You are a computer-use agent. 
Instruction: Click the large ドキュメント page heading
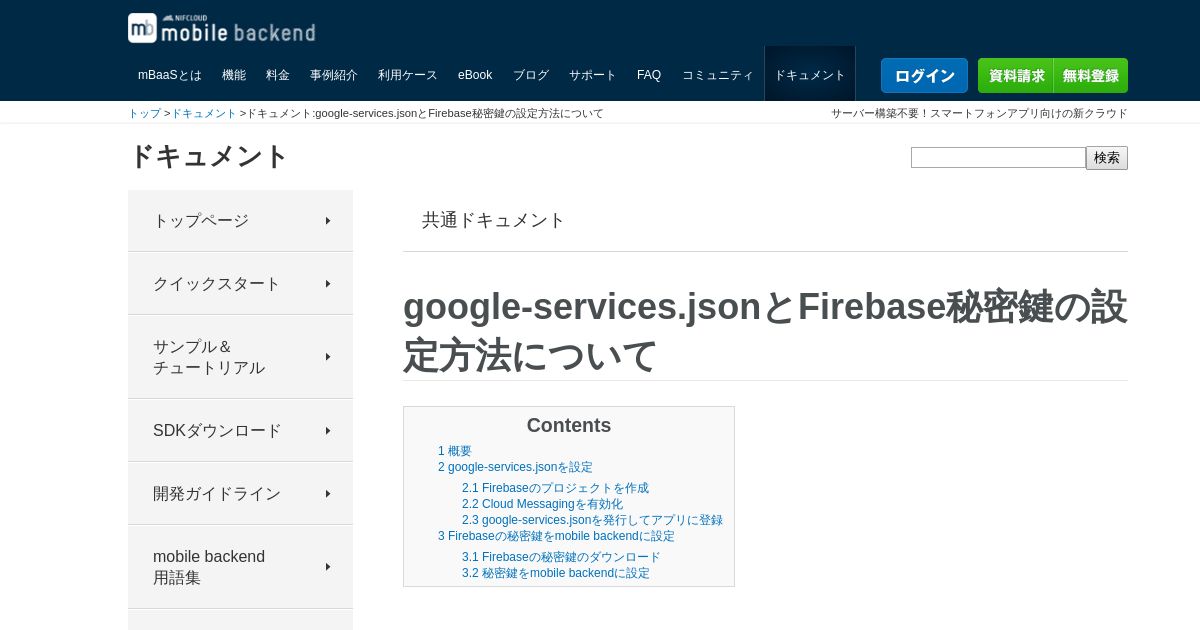pyautogui.click(x=209, y=156)
